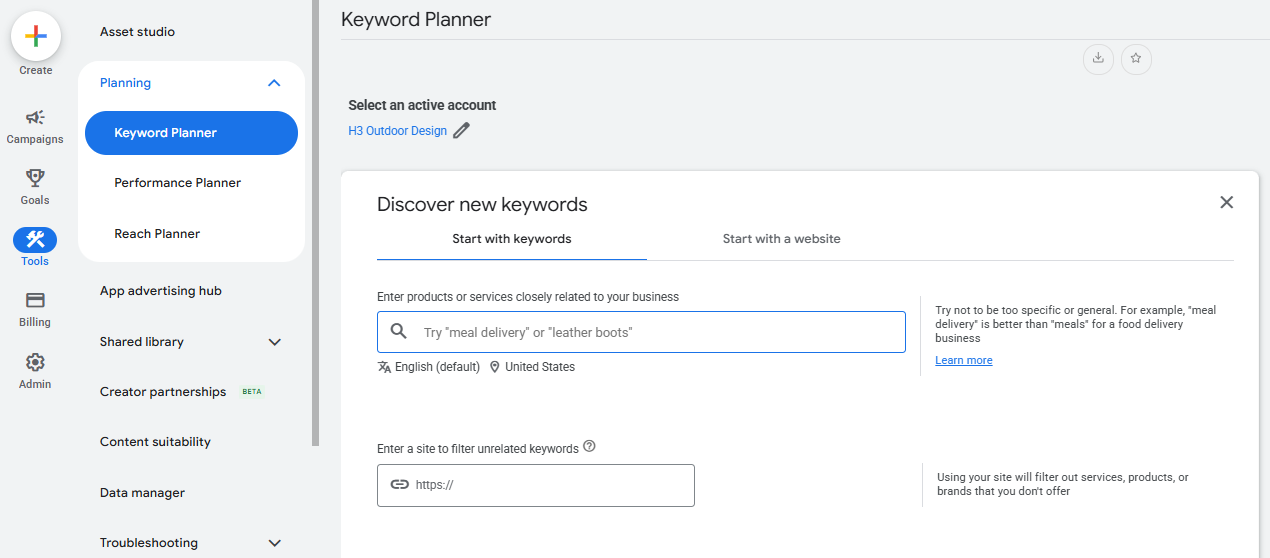Edit account with pencil icon
The image size is (1270, 558).
click(x=461, y=131)
